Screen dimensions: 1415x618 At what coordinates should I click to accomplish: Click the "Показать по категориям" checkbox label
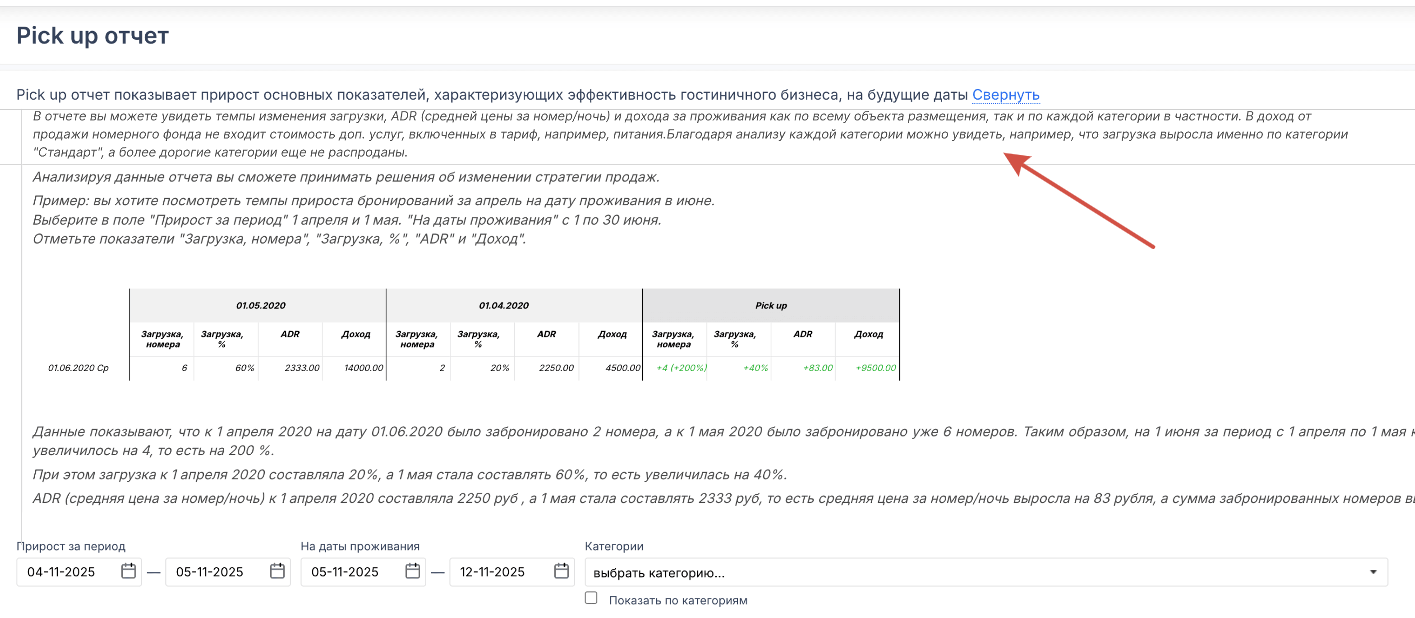click(x=677, y=600)
